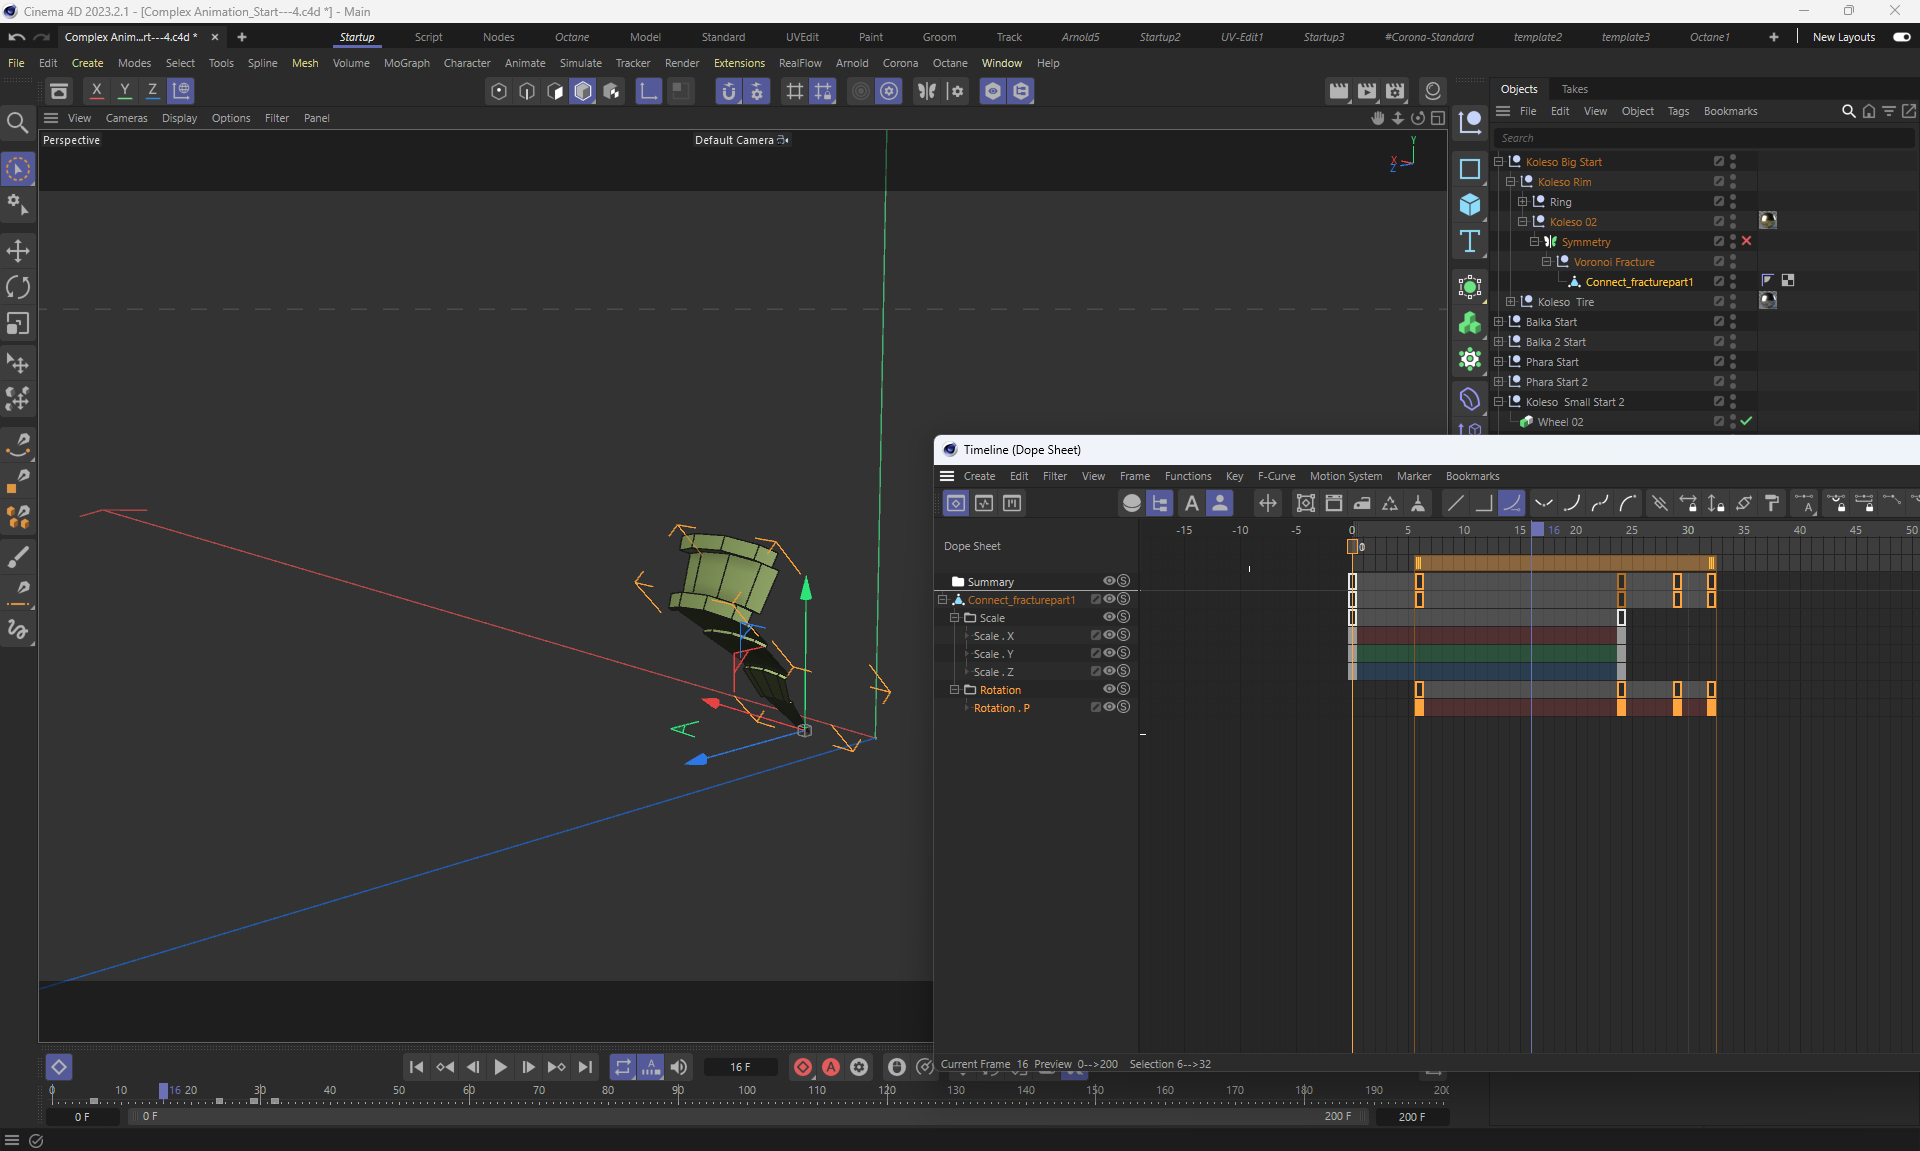Toggle visibility eye for Scale track
This screenshot has width=1920, height=1151.
click(x=1109, y=617)
